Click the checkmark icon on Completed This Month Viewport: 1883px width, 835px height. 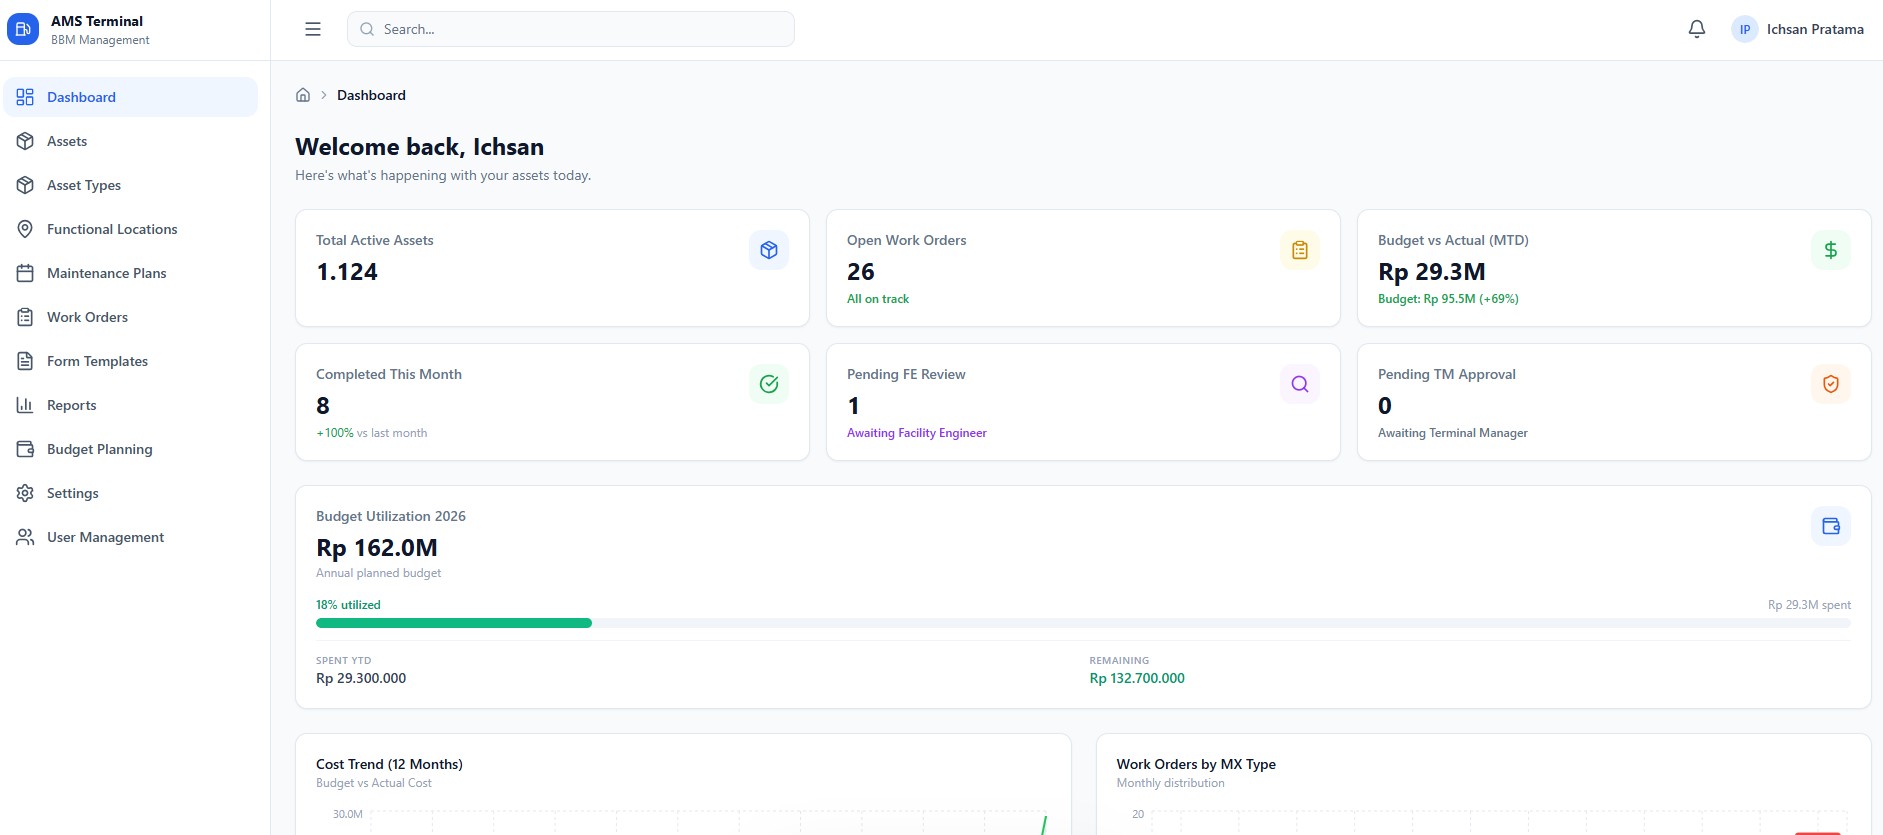click(x=768, y=384)
